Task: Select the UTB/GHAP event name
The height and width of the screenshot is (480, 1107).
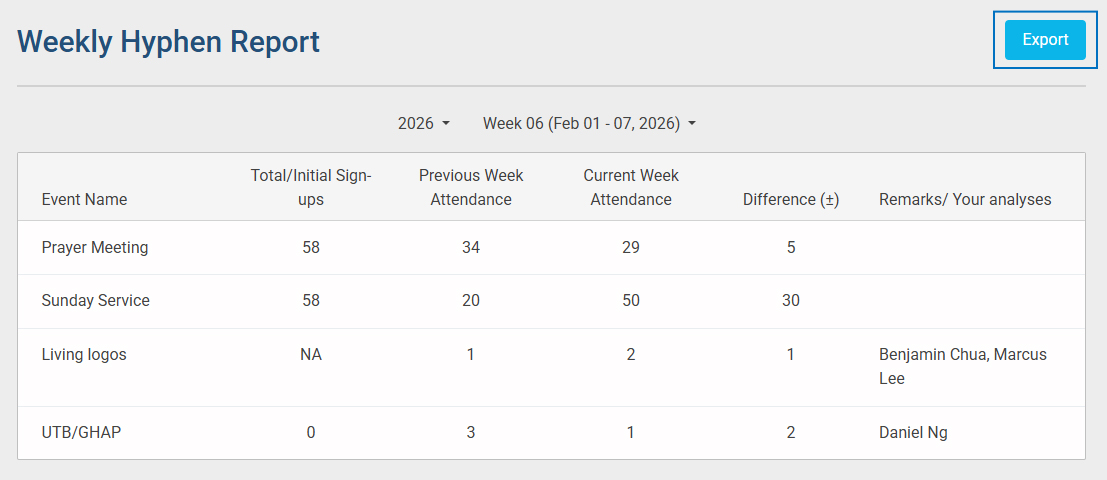Action: pos(81,433)
